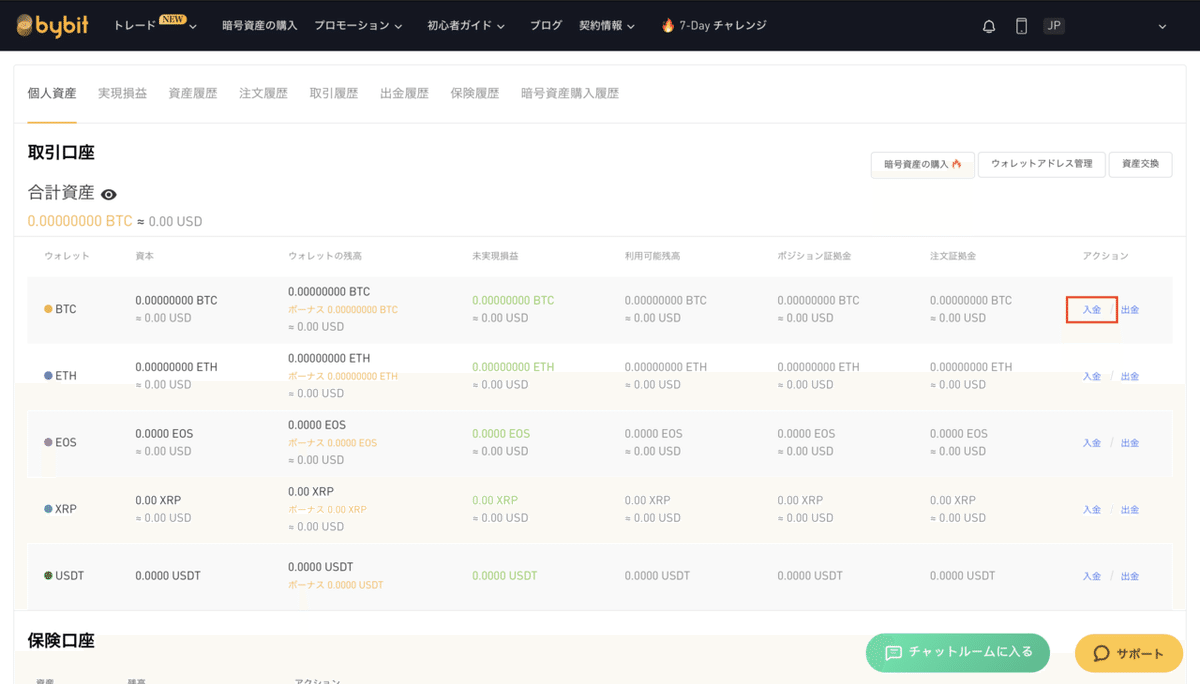The image size is (1200, 684).
Task: Click the JP language icon
Action: pos(1054,25)
